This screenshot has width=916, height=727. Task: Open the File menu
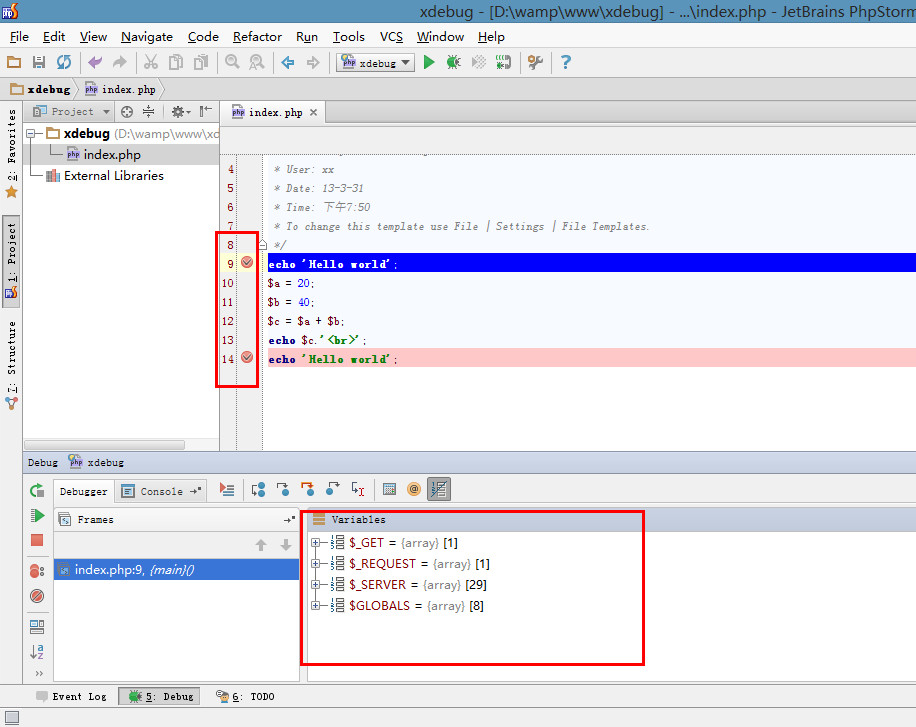click(19, 37)
